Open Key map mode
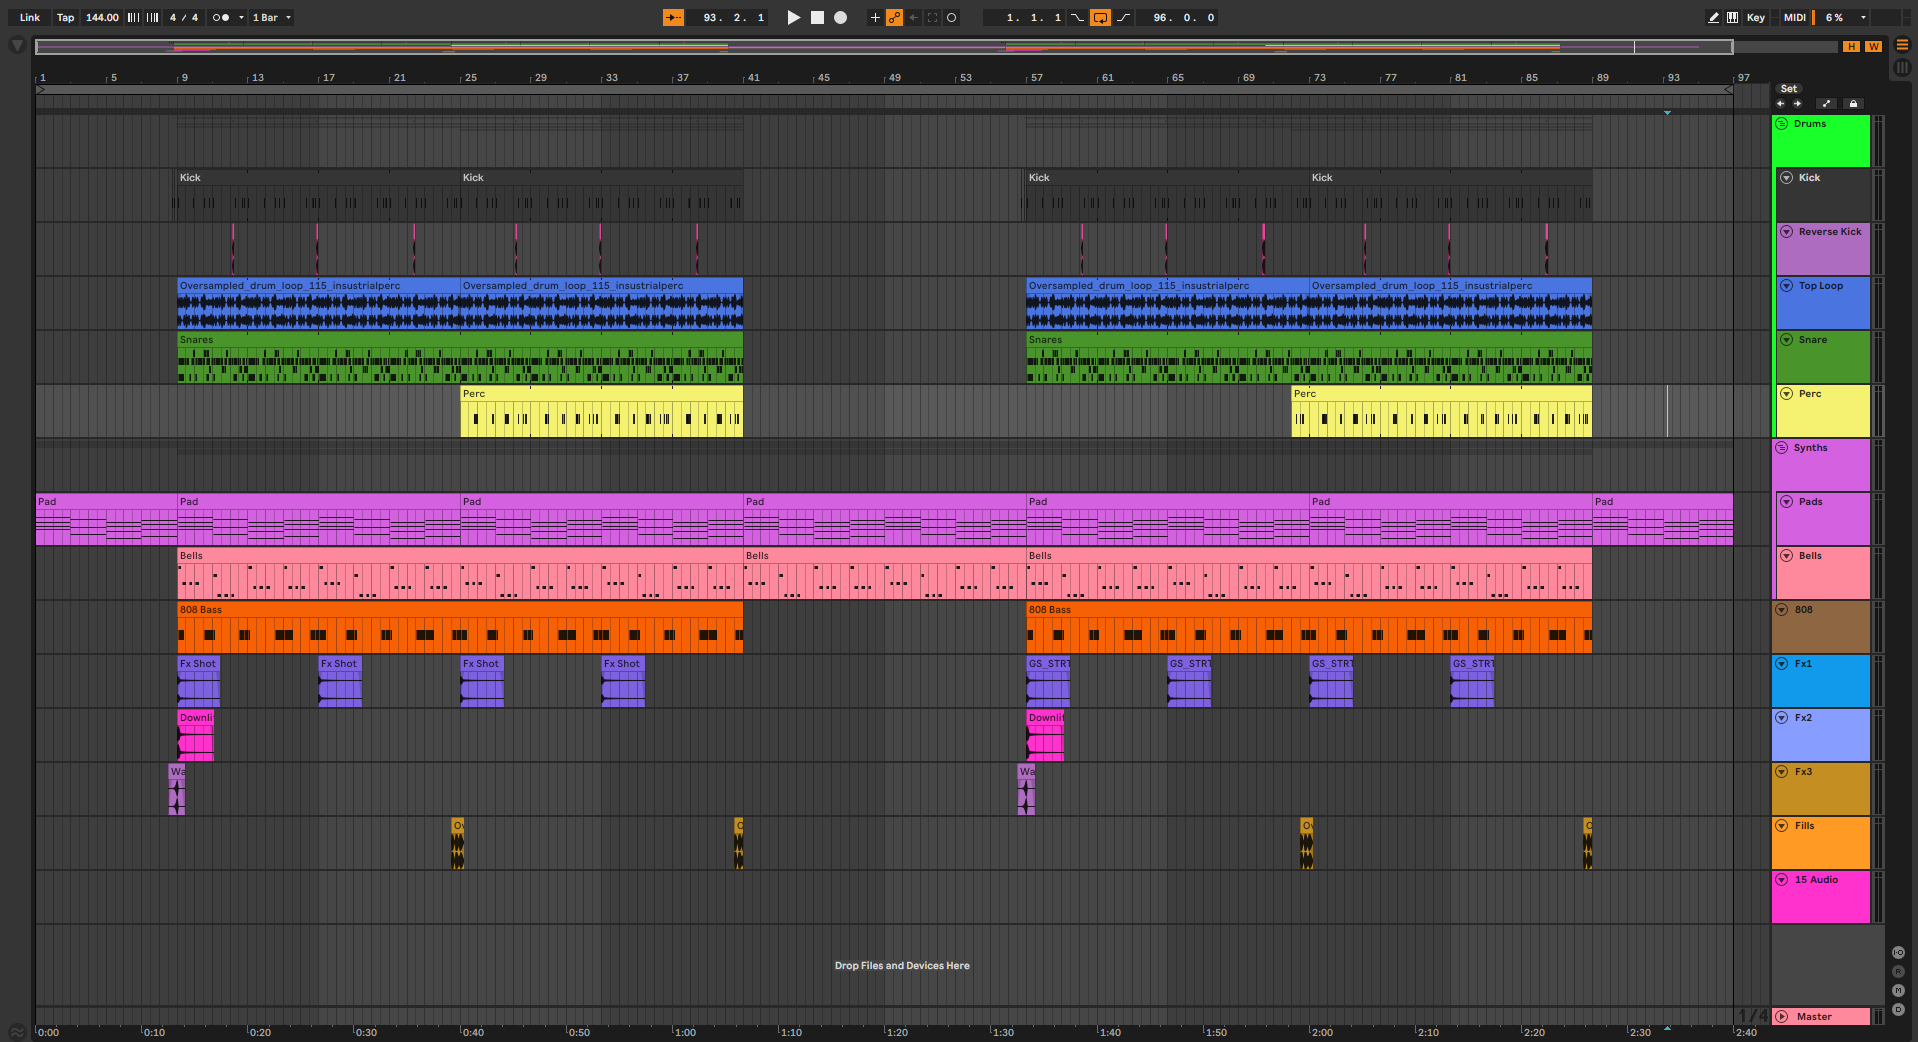Image resolution: width=1918 pixels, height=1042 pixels. 1755,17
